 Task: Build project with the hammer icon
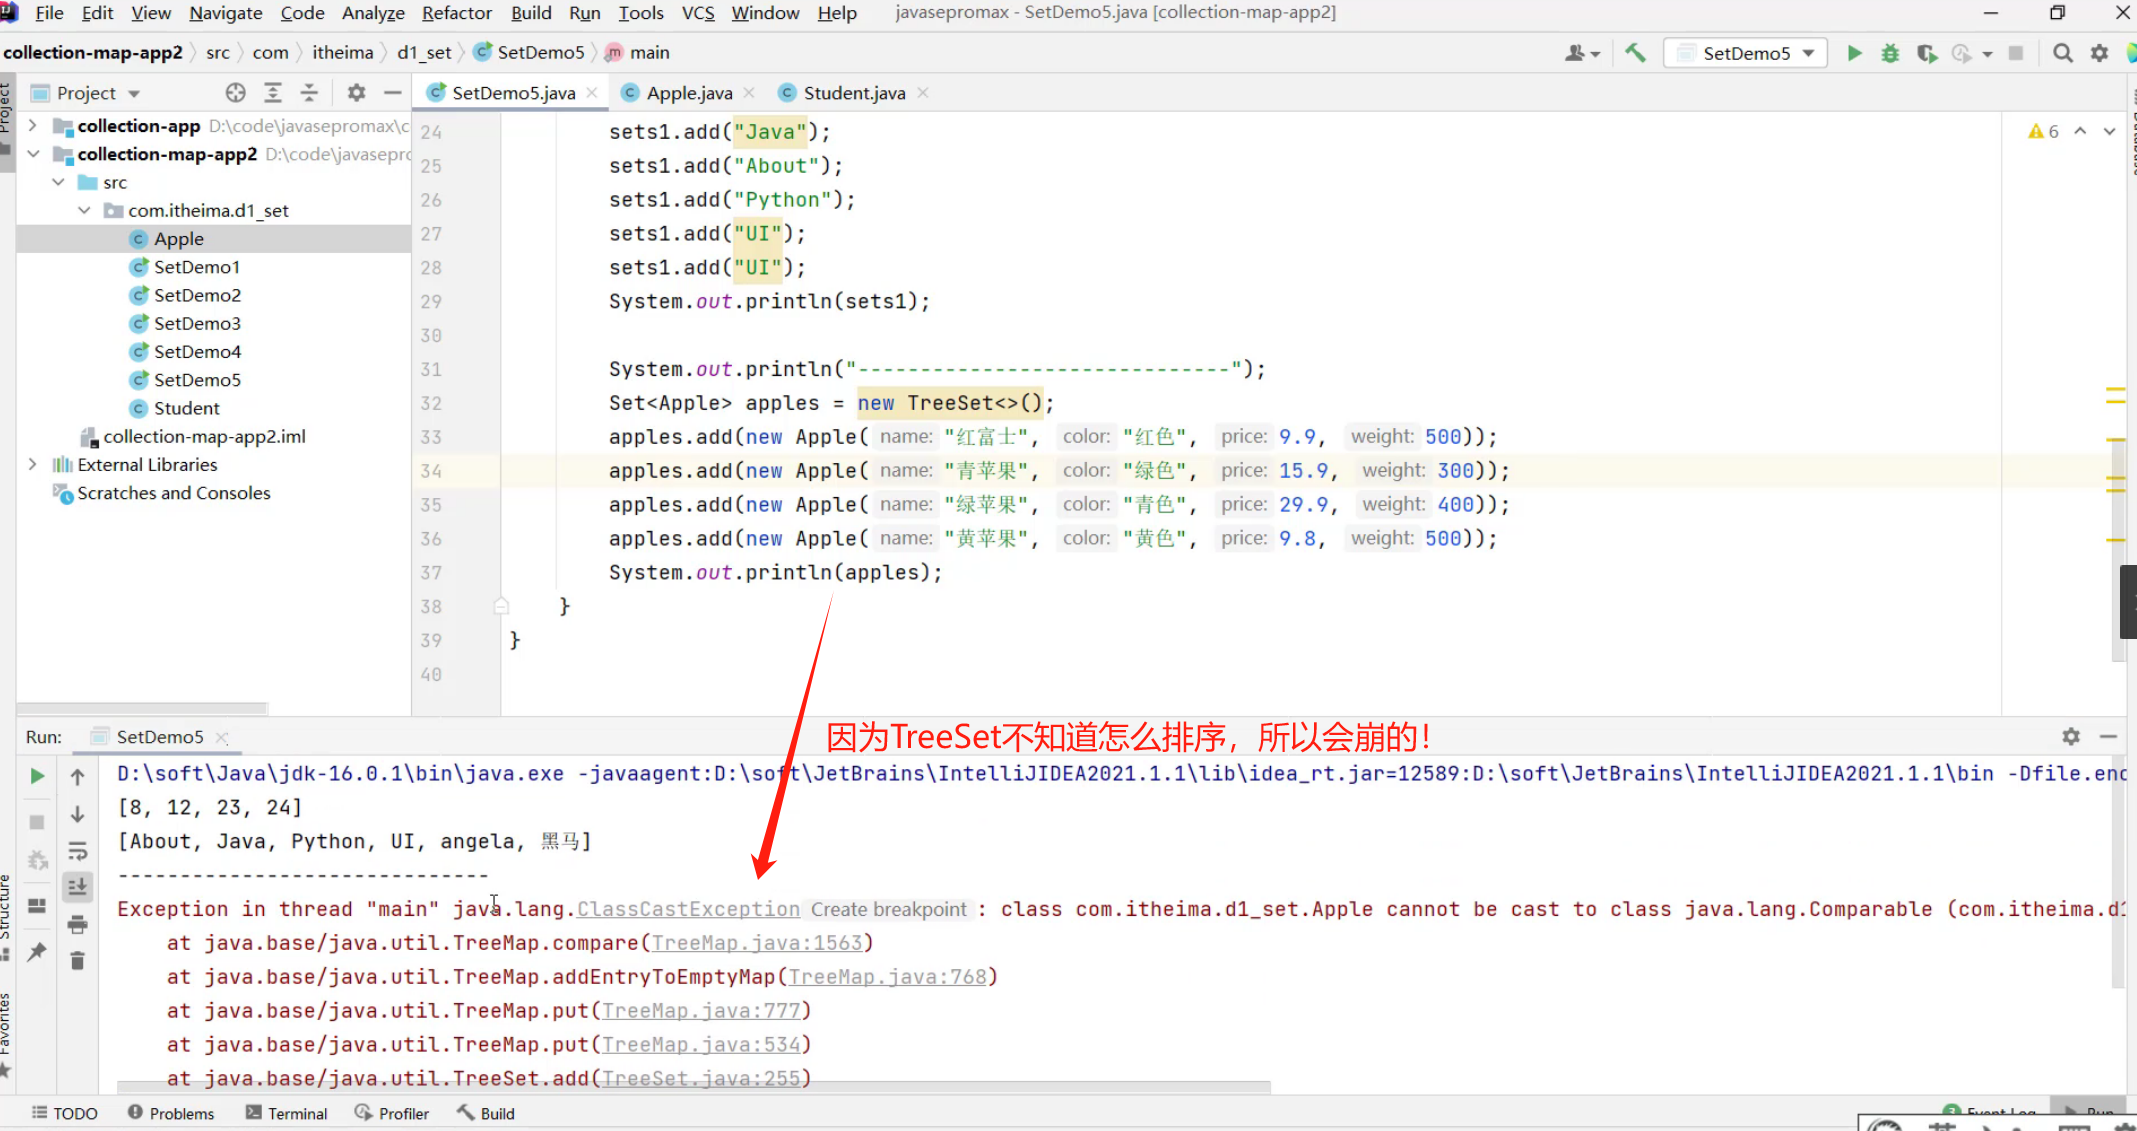click(1635, 53)
